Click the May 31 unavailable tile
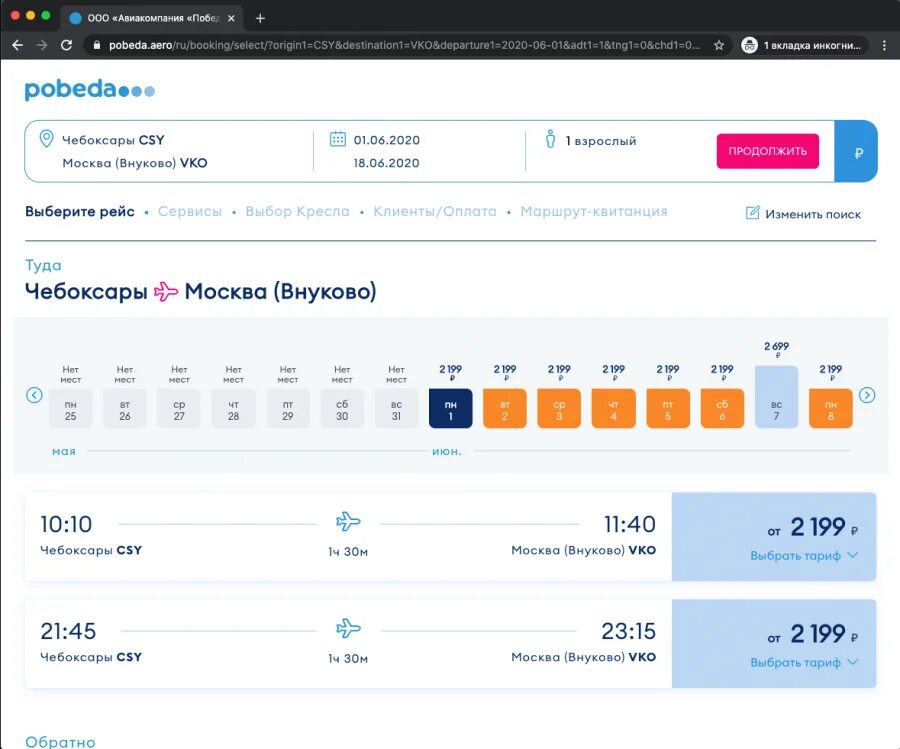Image resolution: width=900 pixels, height=749 pixels. (396, 409)
